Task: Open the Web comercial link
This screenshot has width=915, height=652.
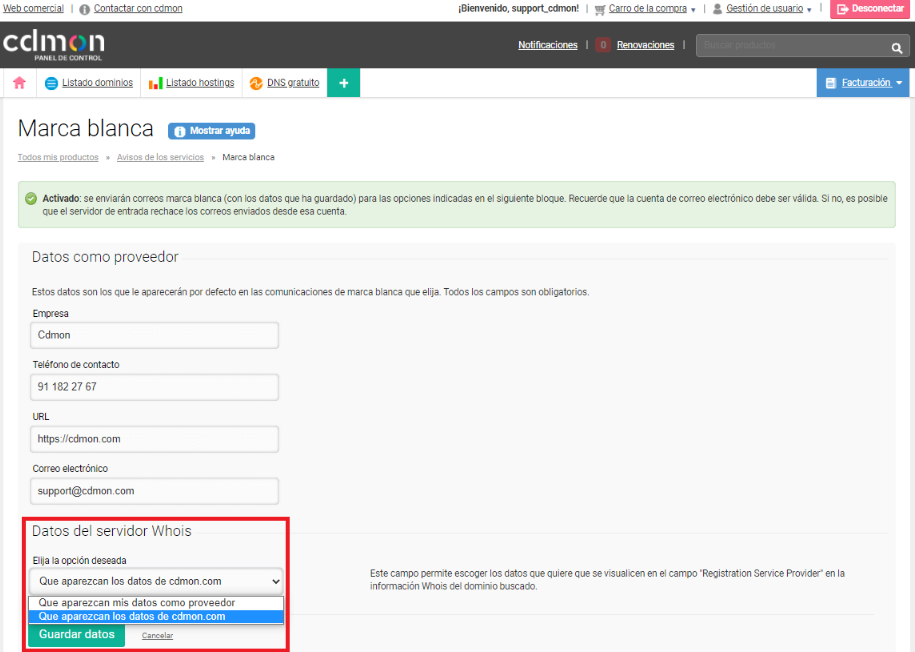Action: 33,9
